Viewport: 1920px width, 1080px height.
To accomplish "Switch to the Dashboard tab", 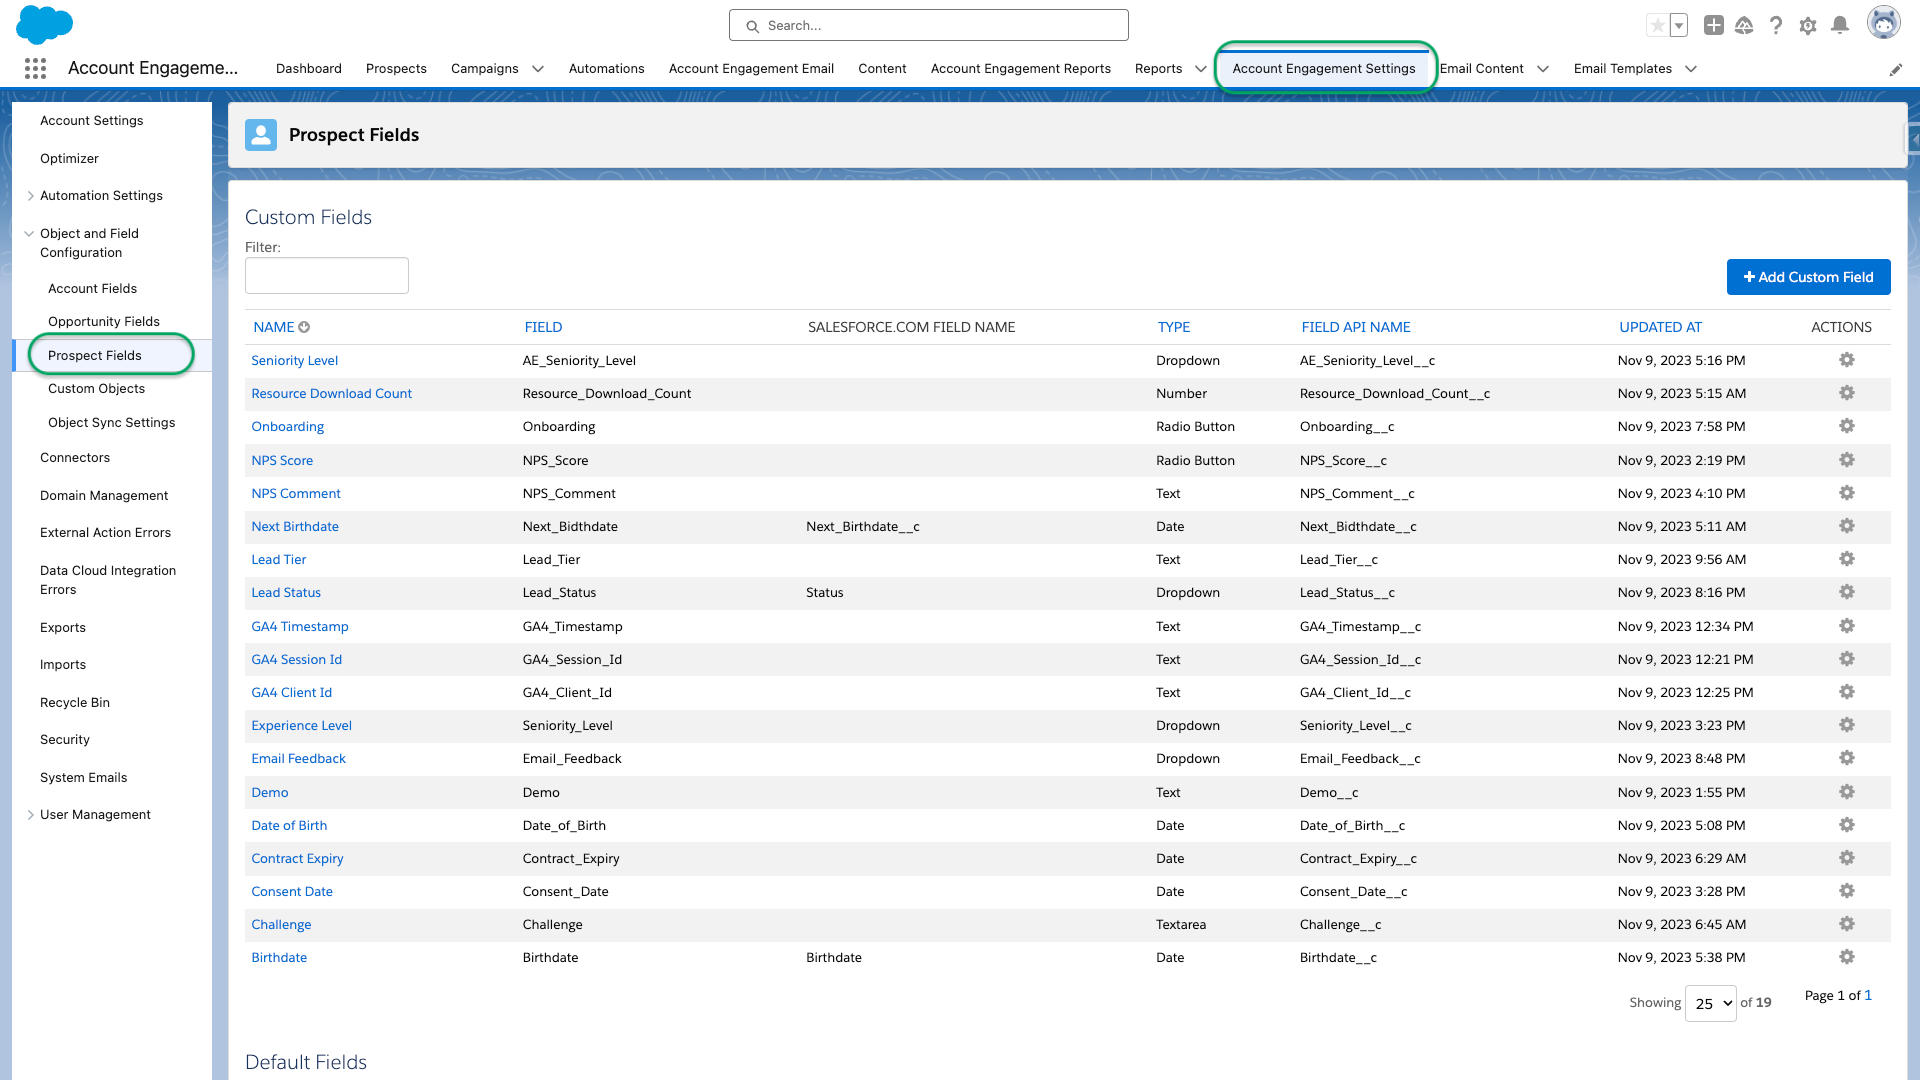I will click(x=309, y=69).
